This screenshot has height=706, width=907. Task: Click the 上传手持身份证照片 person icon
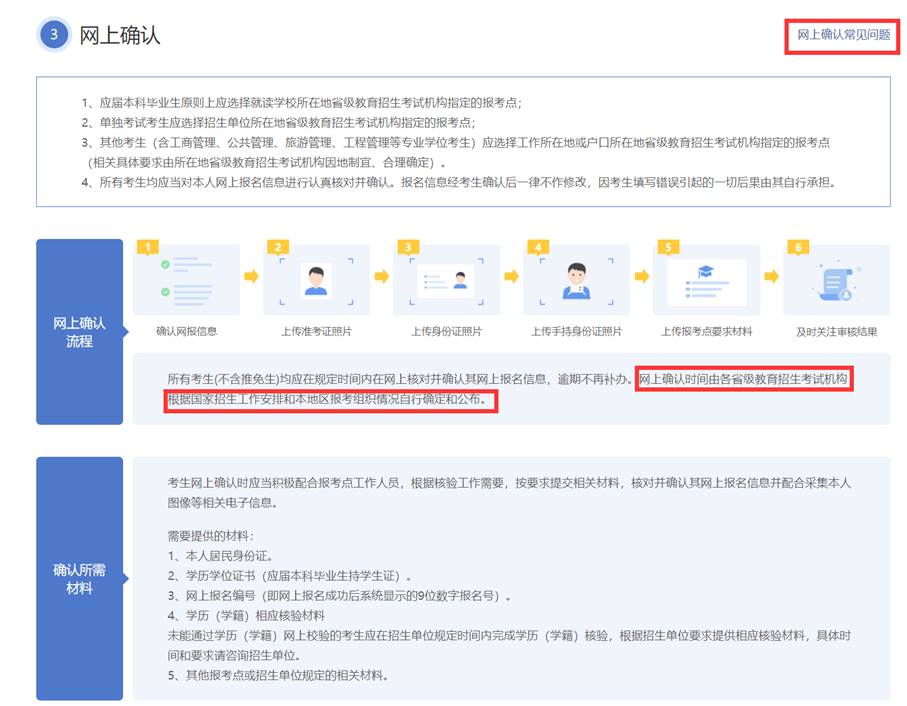coord(576,279)
